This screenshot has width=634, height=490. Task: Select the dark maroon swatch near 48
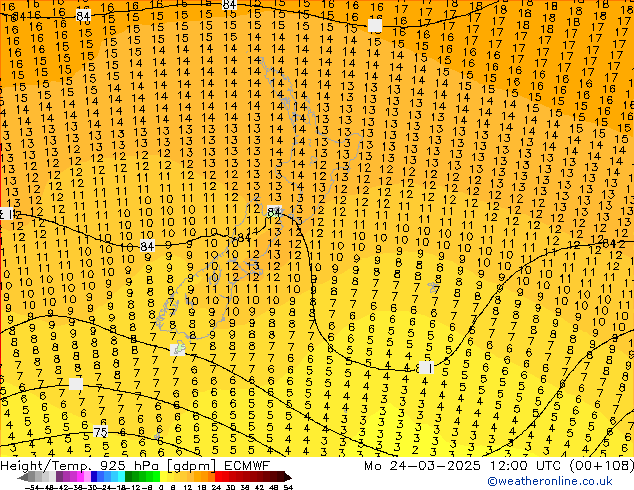tap(281, 477)
